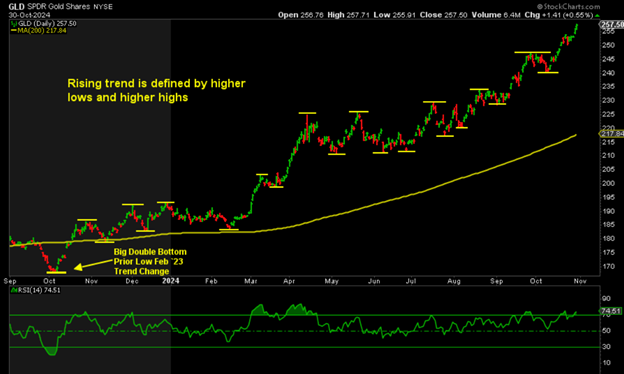
Task: Click the Chg +1.41 (+0.55%) value
Action: pyautogui.click(x=559, y=15)
